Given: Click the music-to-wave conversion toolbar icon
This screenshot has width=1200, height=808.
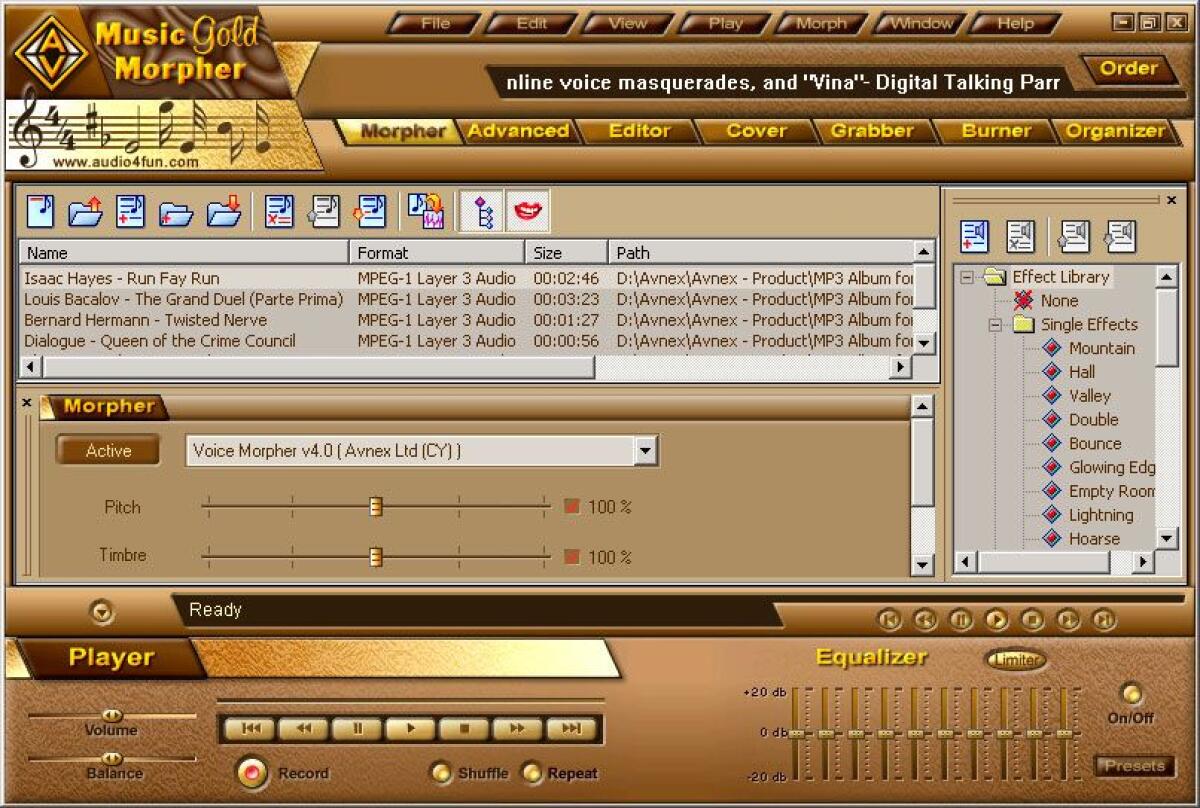Looking at the screenshot, I should point(425,210).
